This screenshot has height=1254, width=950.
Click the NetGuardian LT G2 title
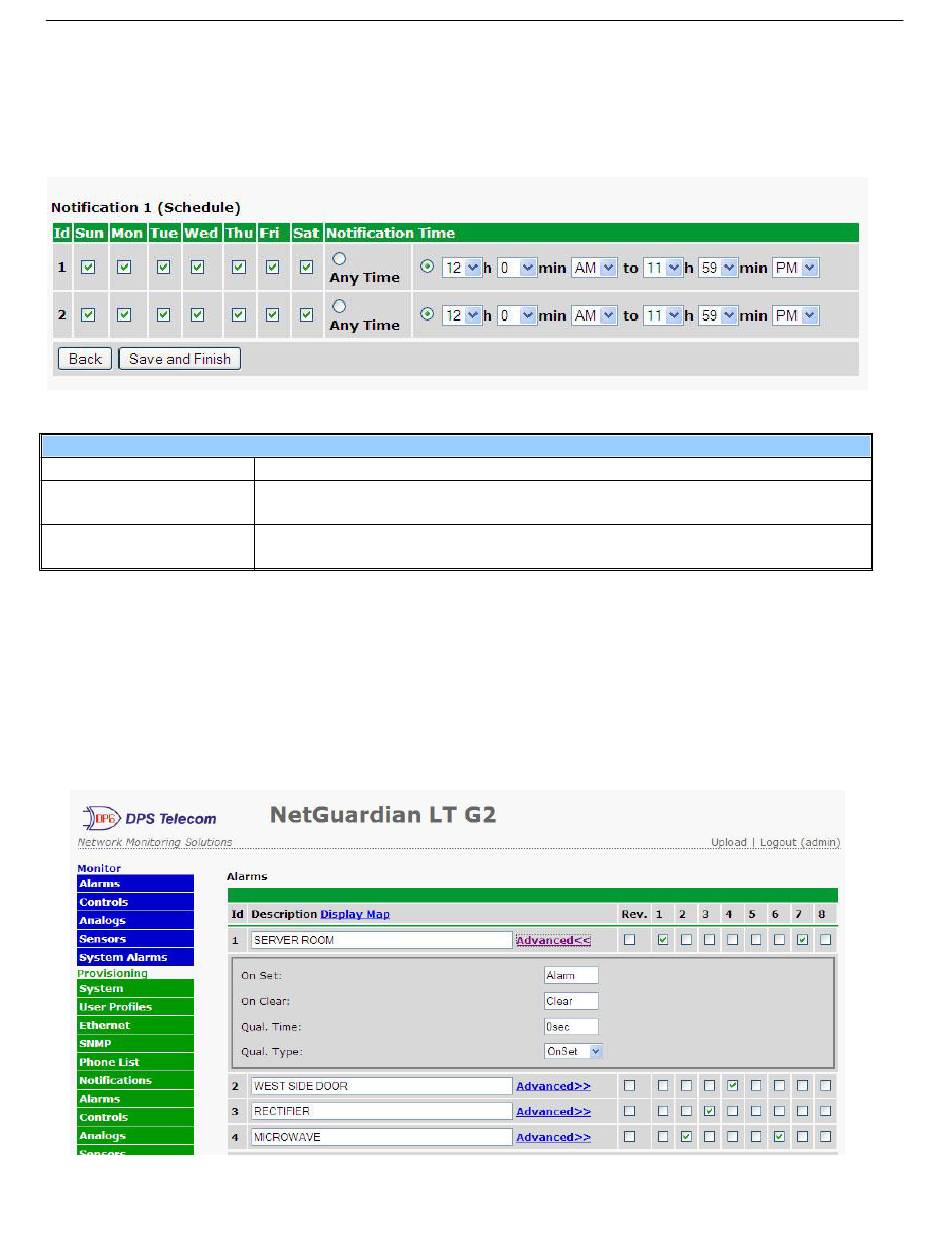point(383,815)
